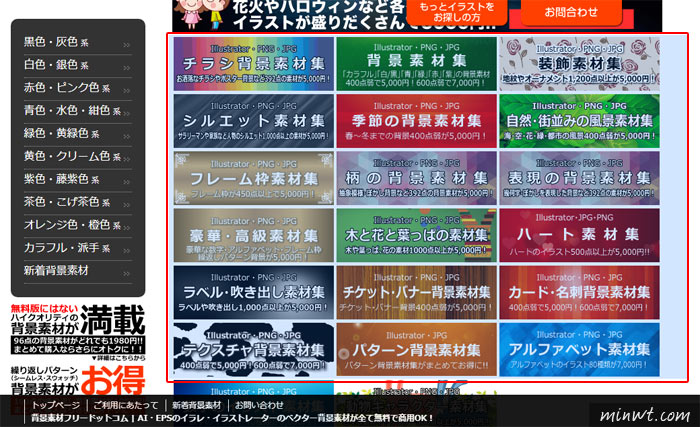Open the 紫色・藤紫色系 category
Viewport: 700px width, 427px height.
coord(78,180)
